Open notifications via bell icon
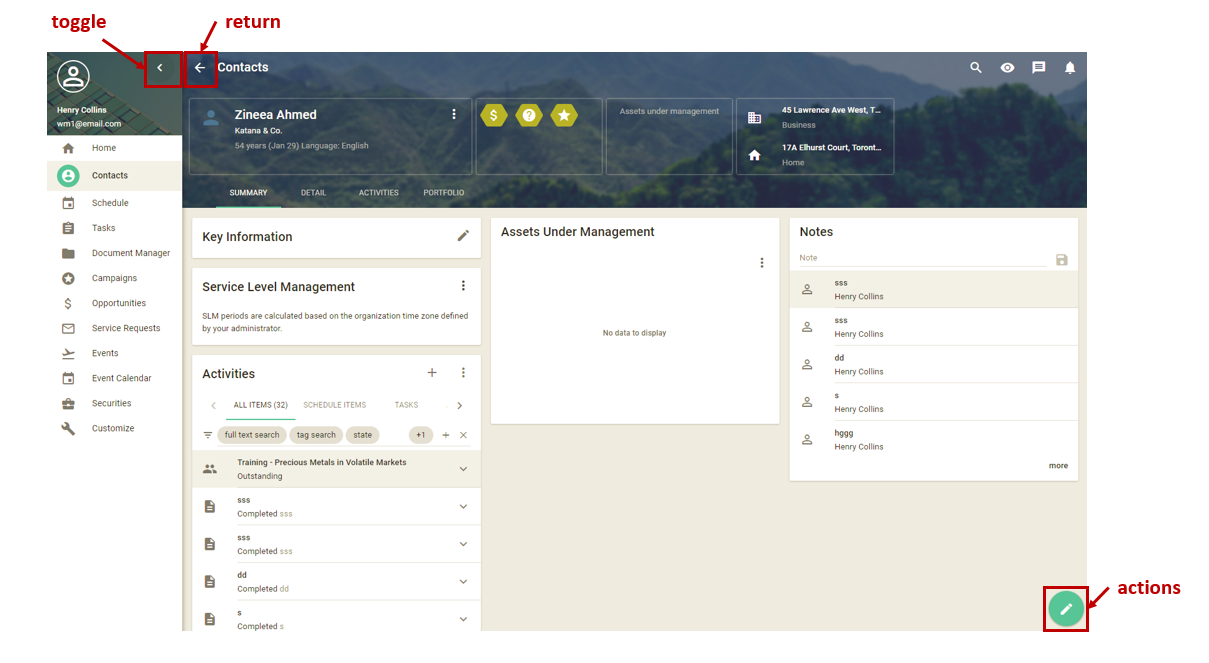 (1069, 67)
